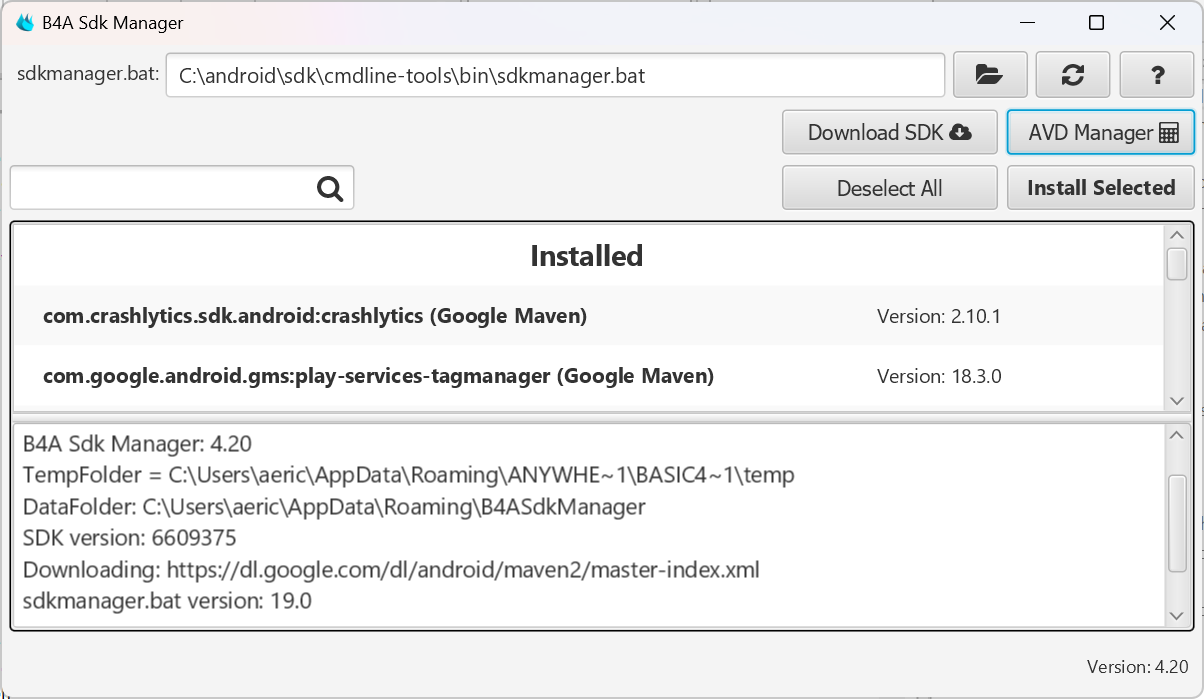Click the 'Installed' section header
This screenshot has height=699, width=1204.
point(587,256)
